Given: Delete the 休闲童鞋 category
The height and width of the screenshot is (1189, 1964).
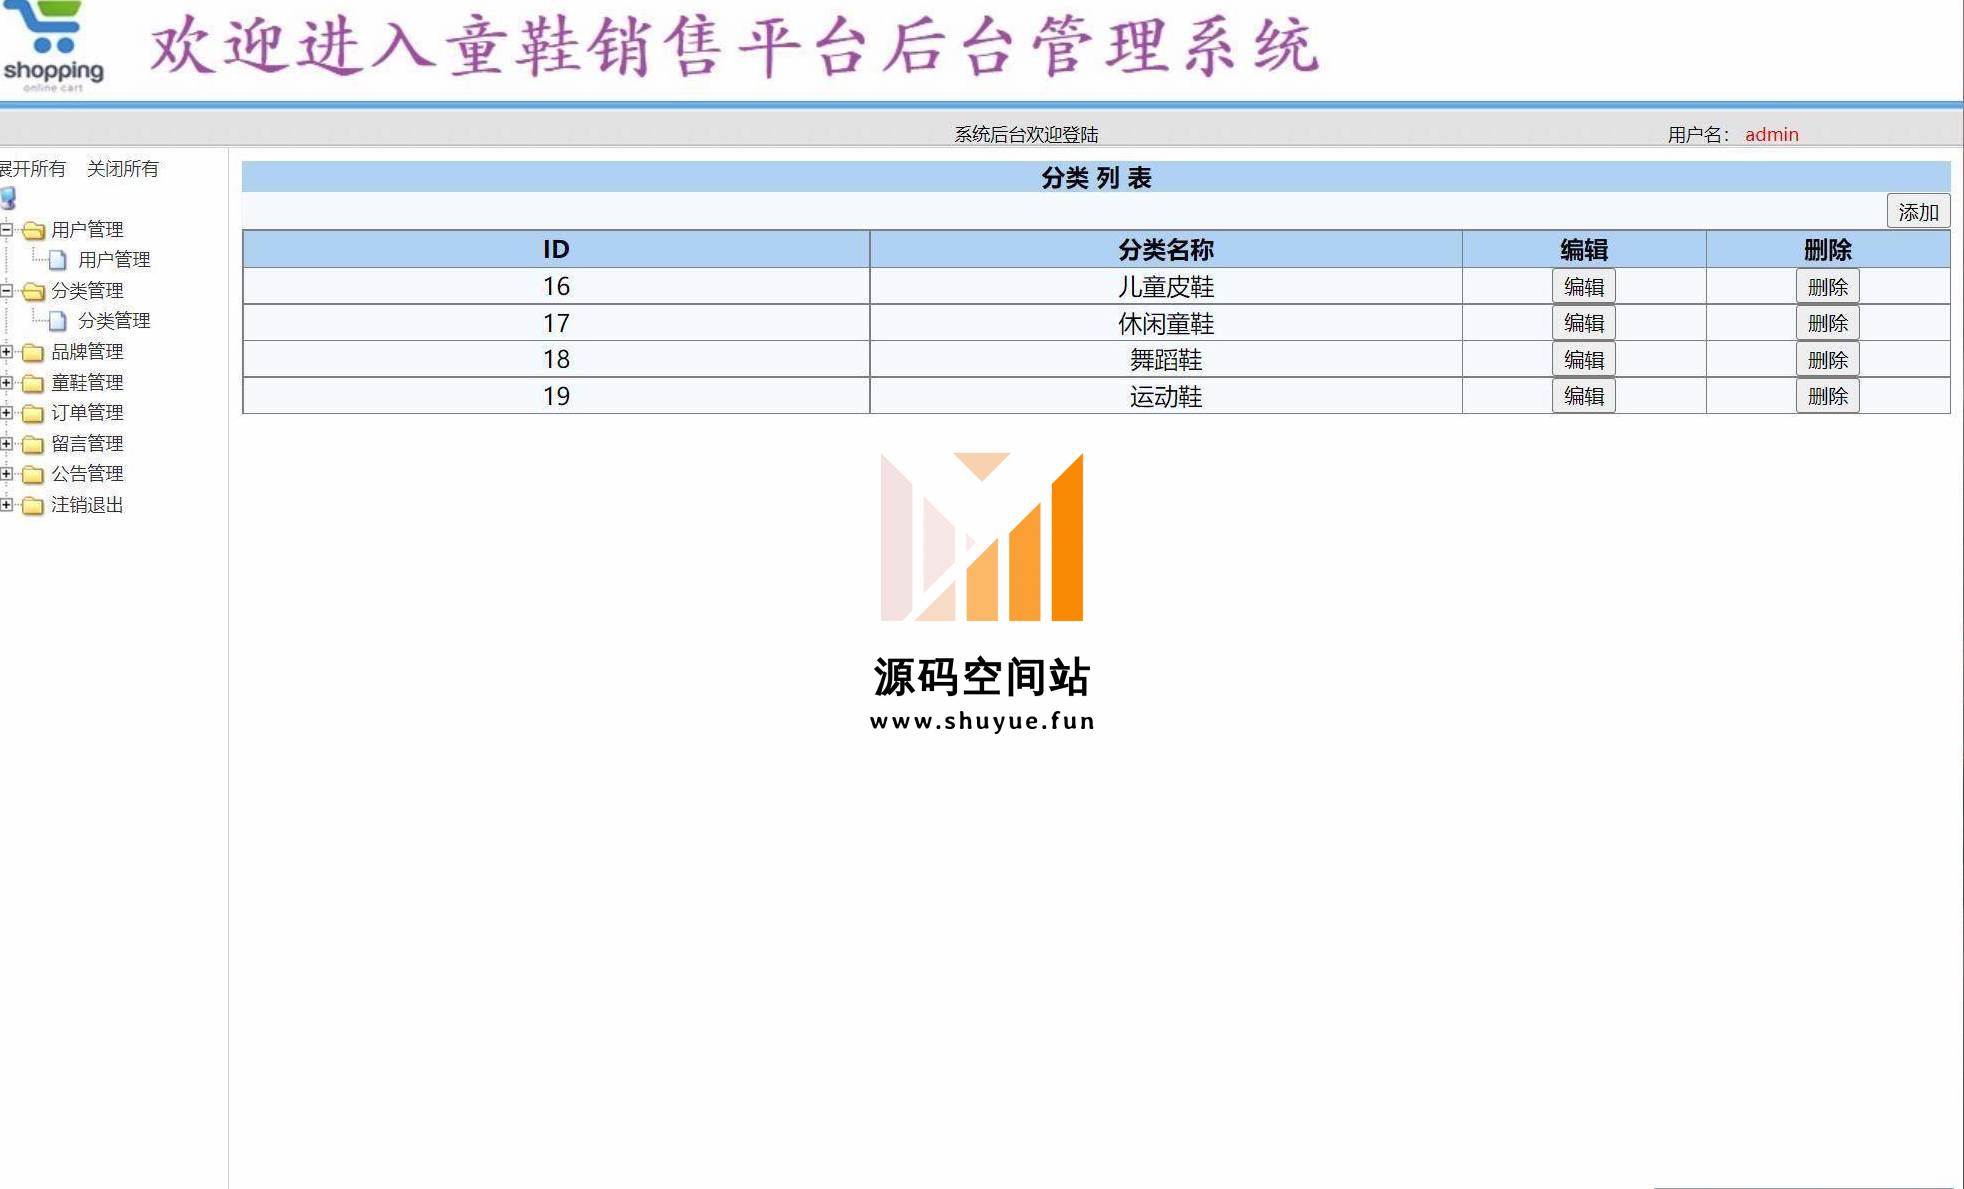Looking at the screenshot, I should [x=1827, y=323].
